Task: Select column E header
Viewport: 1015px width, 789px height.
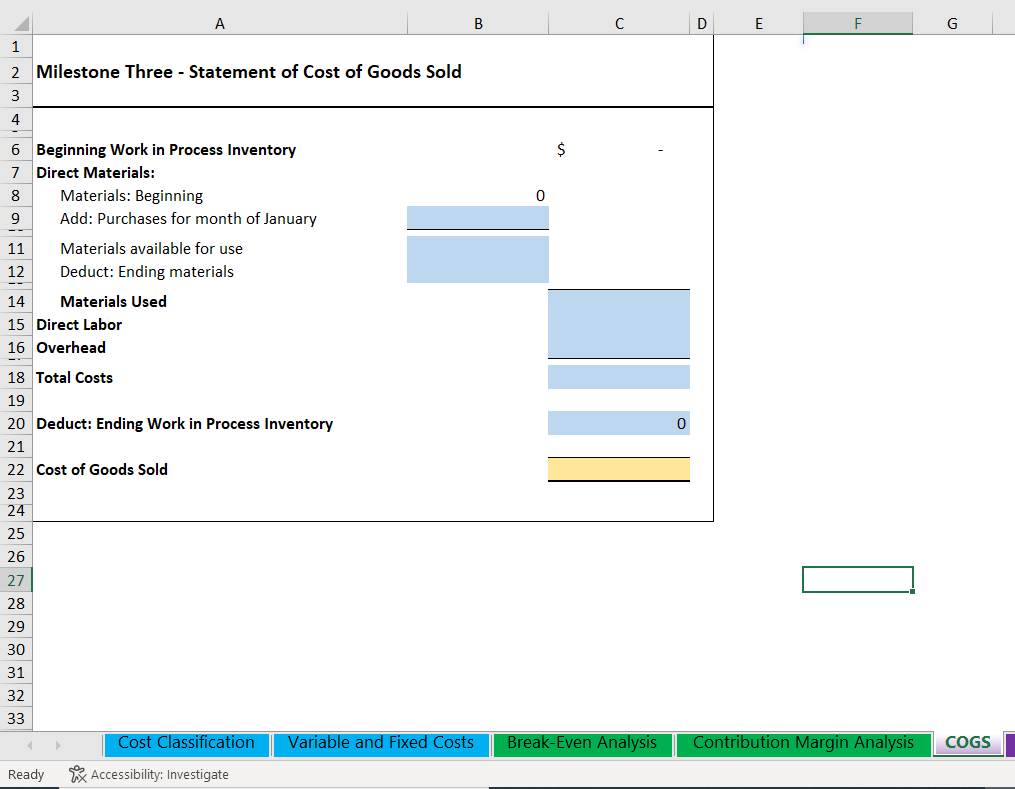Action: pos(759,24)
